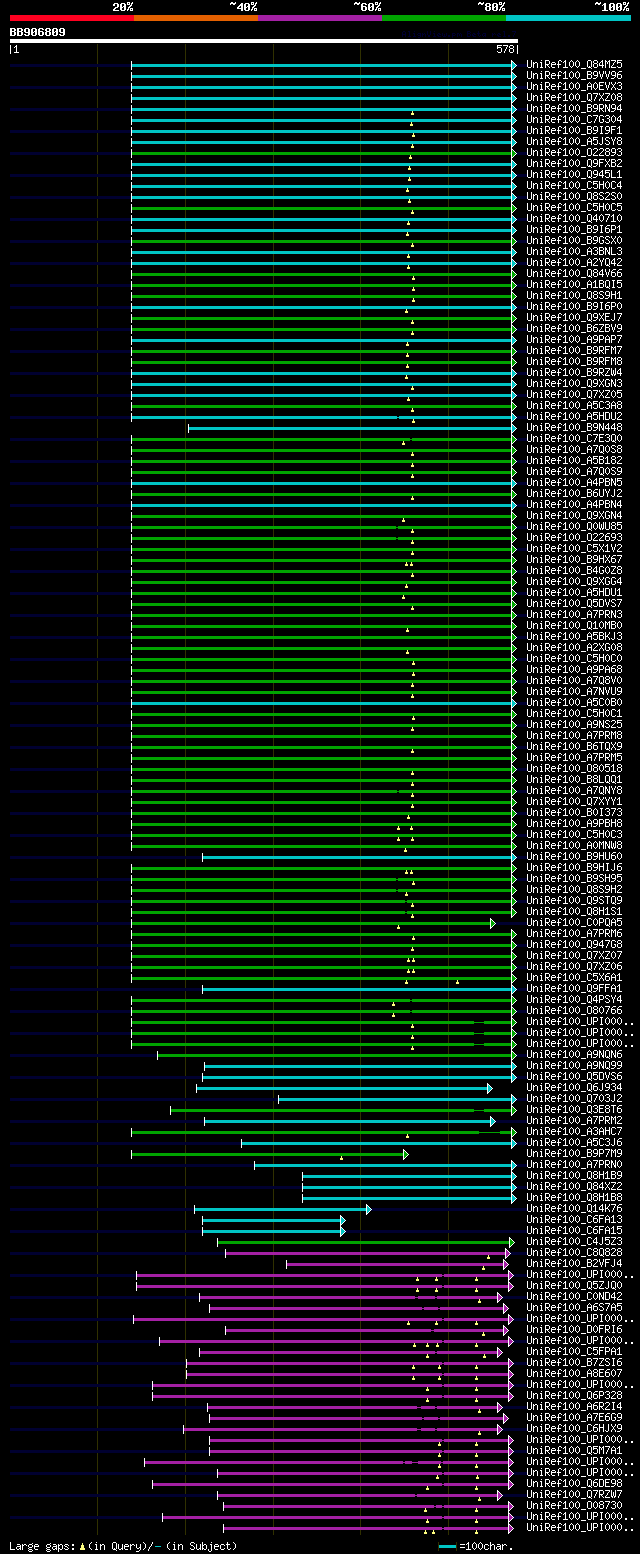Select the UniRef100_A3BNL3 label
This screenshot has height=1554, width=640.
tap(574, 251)
